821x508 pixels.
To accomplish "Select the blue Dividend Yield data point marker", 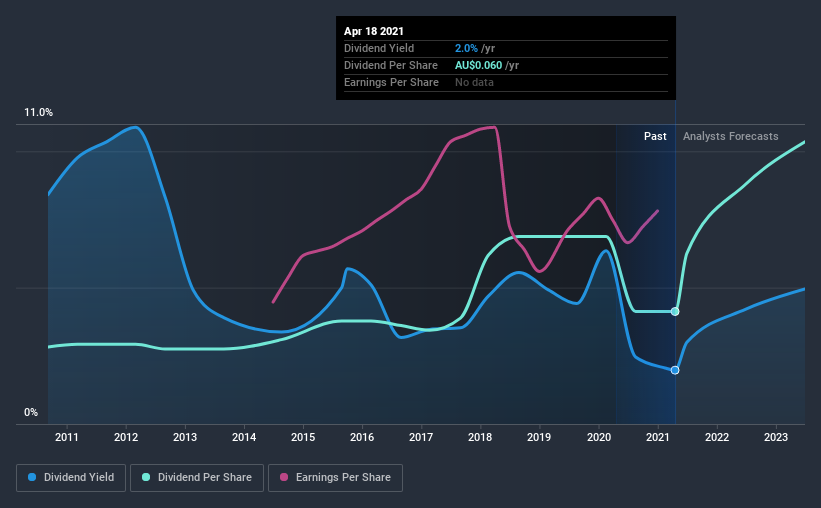I will click(675, 370).
